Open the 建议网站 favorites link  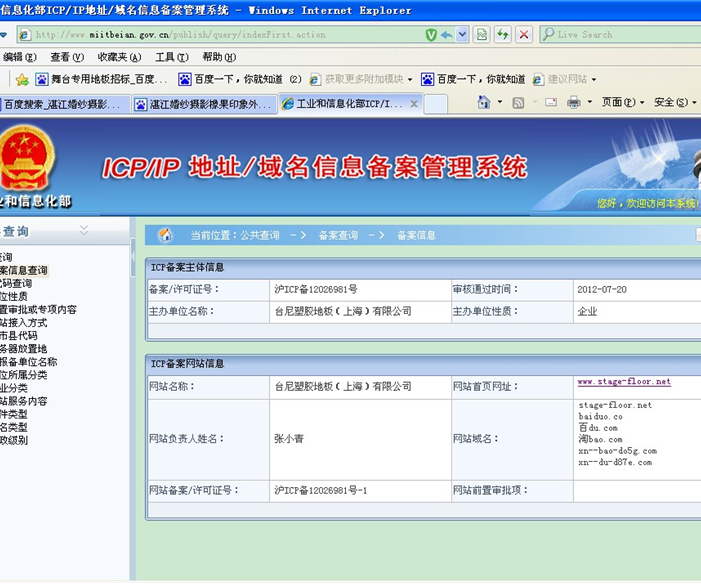[x=560, y=80]
